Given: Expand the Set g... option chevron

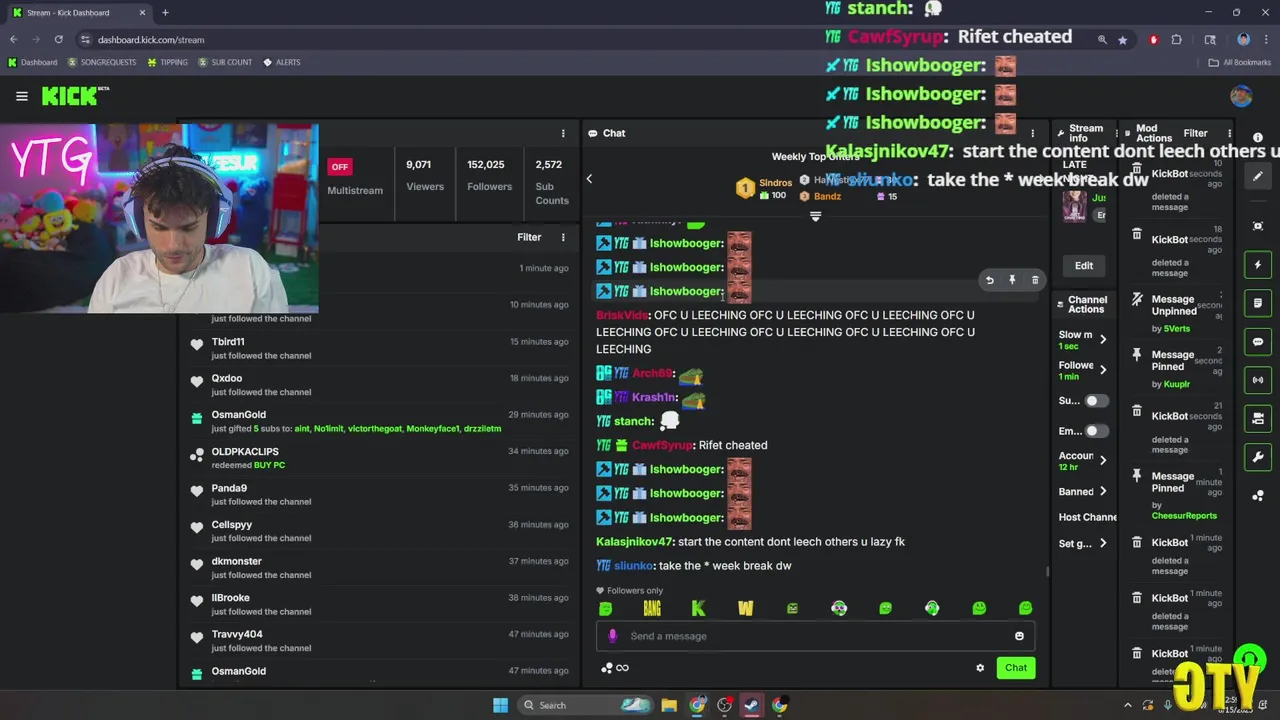Looking at the screenshot, I should pyautogui.click(x=1103, y=543).
